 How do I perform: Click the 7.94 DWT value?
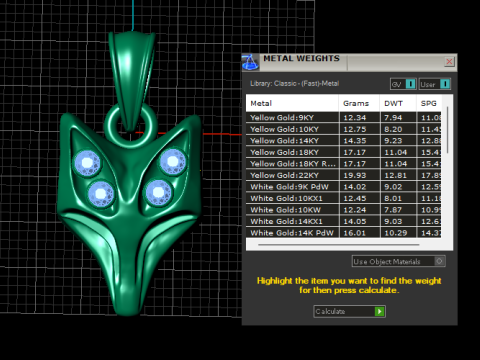[393, 118]
